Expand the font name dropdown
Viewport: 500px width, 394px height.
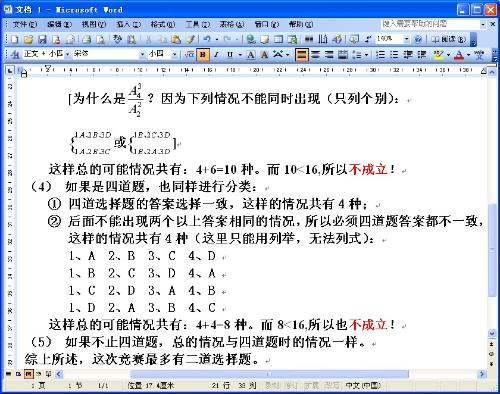coord(142,54)
